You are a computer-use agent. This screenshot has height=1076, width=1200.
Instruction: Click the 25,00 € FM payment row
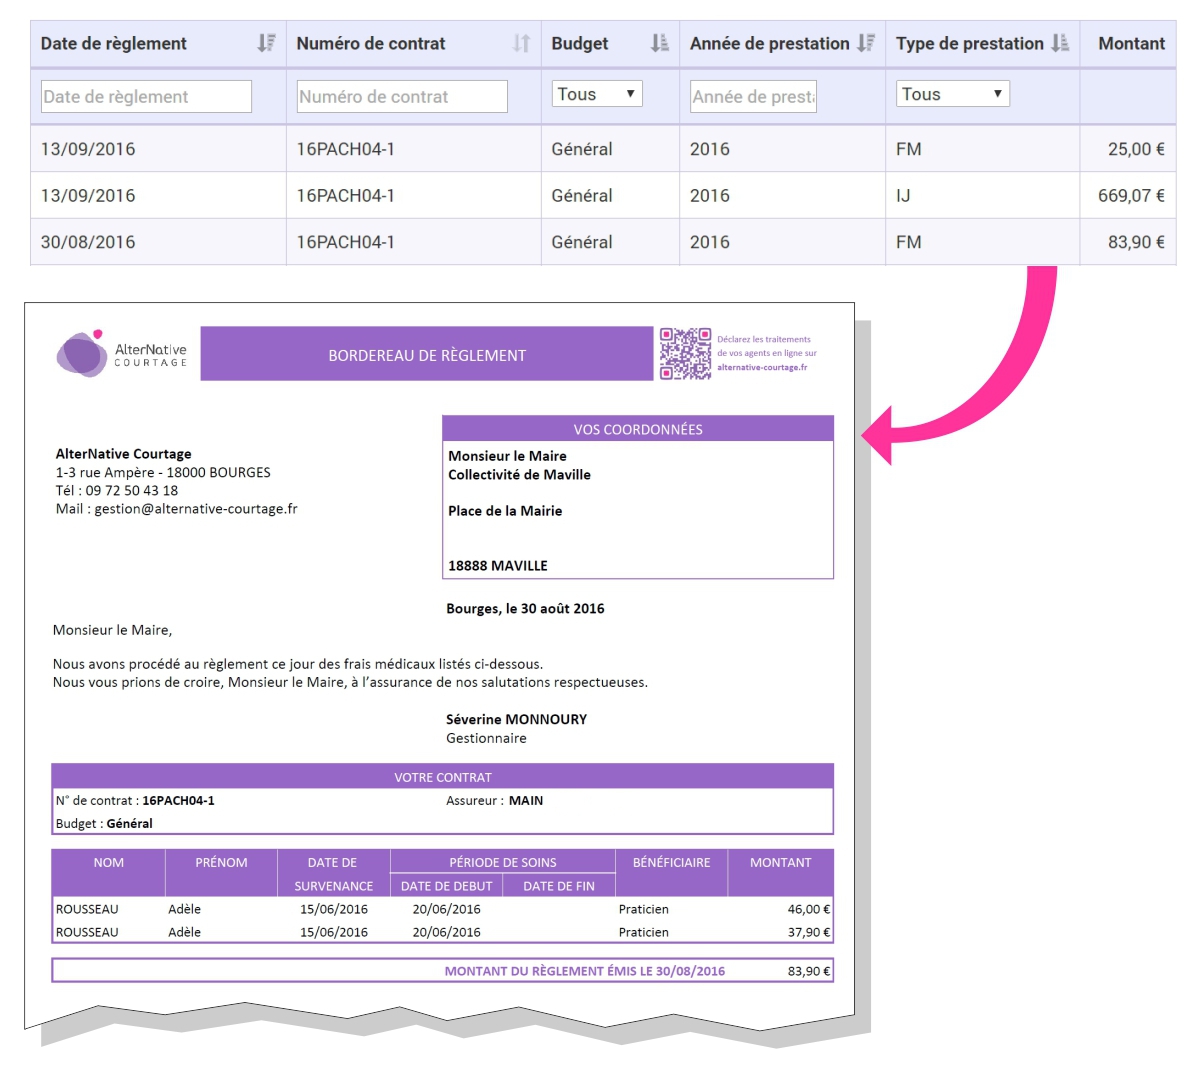602,149
